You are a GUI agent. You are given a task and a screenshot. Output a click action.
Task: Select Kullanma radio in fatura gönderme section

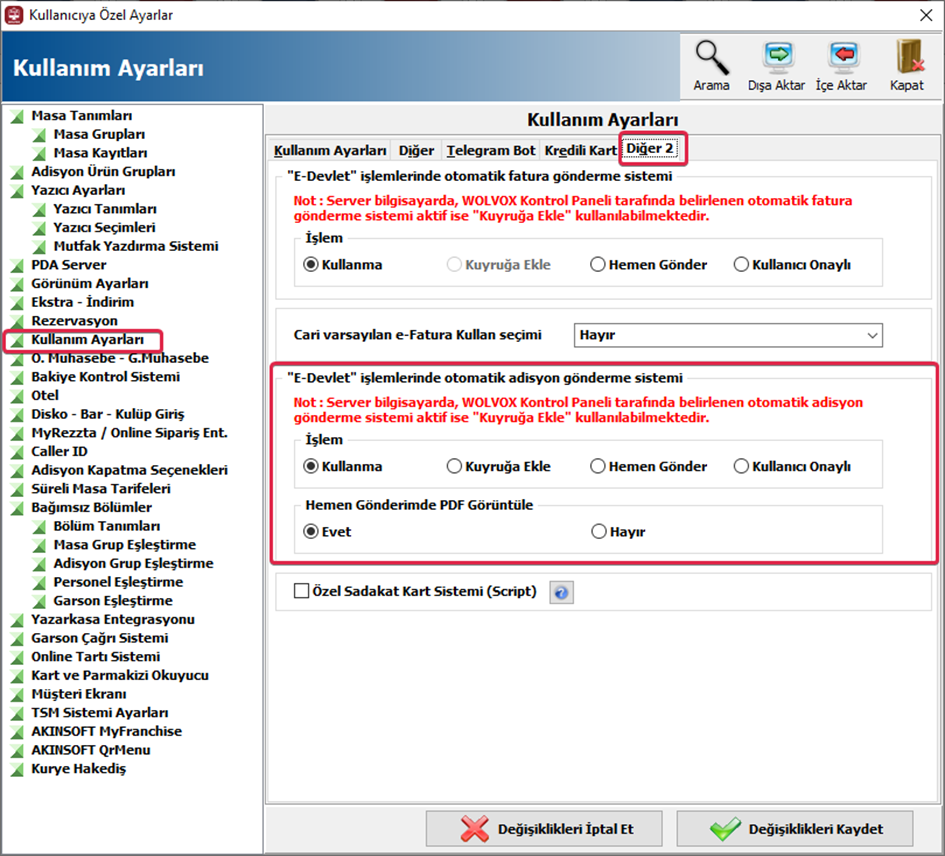[311, 265]
